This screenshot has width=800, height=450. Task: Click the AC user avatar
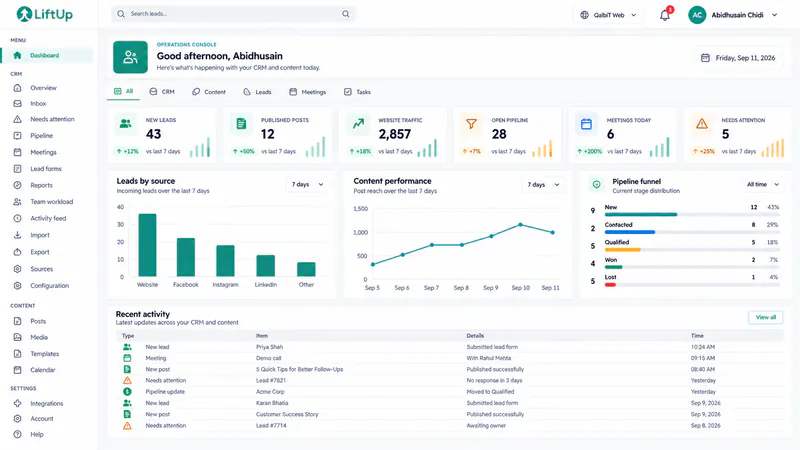(697, 15)
